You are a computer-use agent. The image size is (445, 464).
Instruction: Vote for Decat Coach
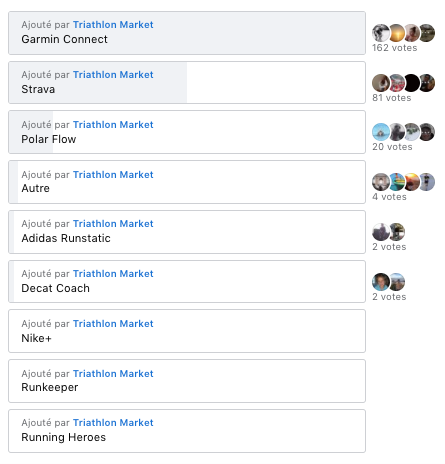click(187, 282)
